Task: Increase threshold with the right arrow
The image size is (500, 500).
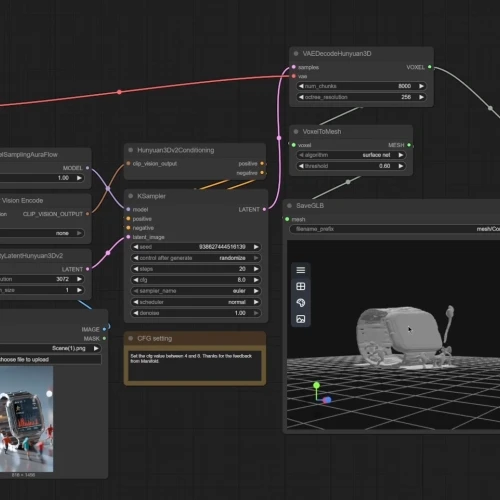Action: click(401, 166)
